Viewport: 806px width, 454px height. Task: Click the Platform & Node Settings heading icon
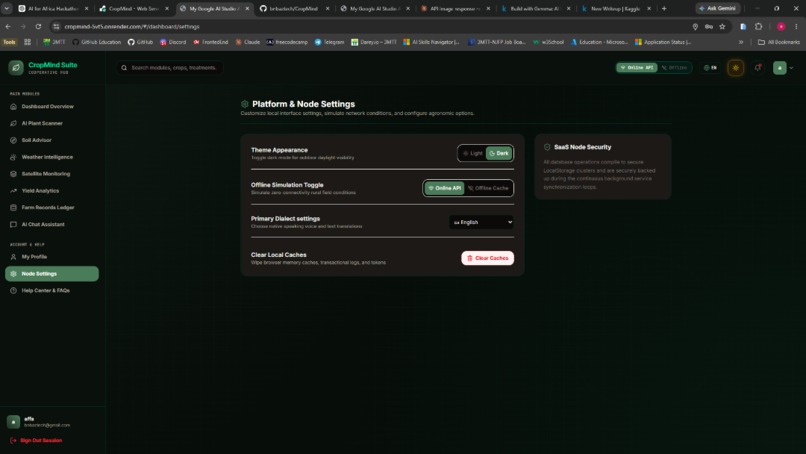point(245,104)
